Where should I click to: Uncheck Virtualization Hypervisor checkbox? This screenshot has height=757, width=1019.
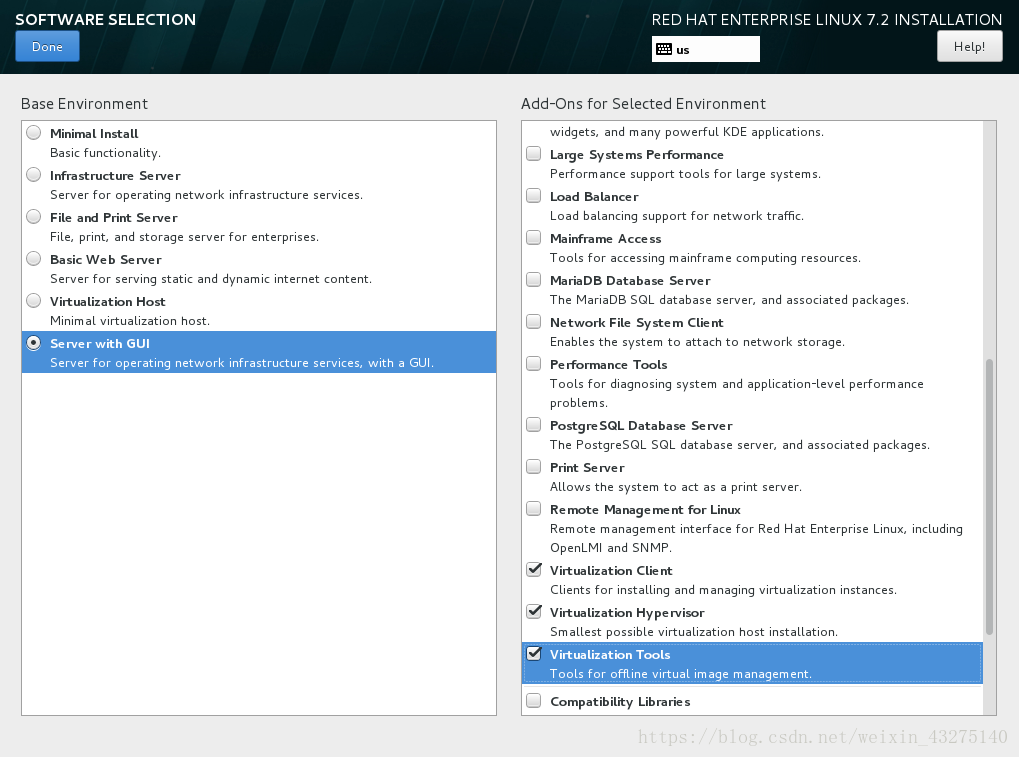(534, 611)
